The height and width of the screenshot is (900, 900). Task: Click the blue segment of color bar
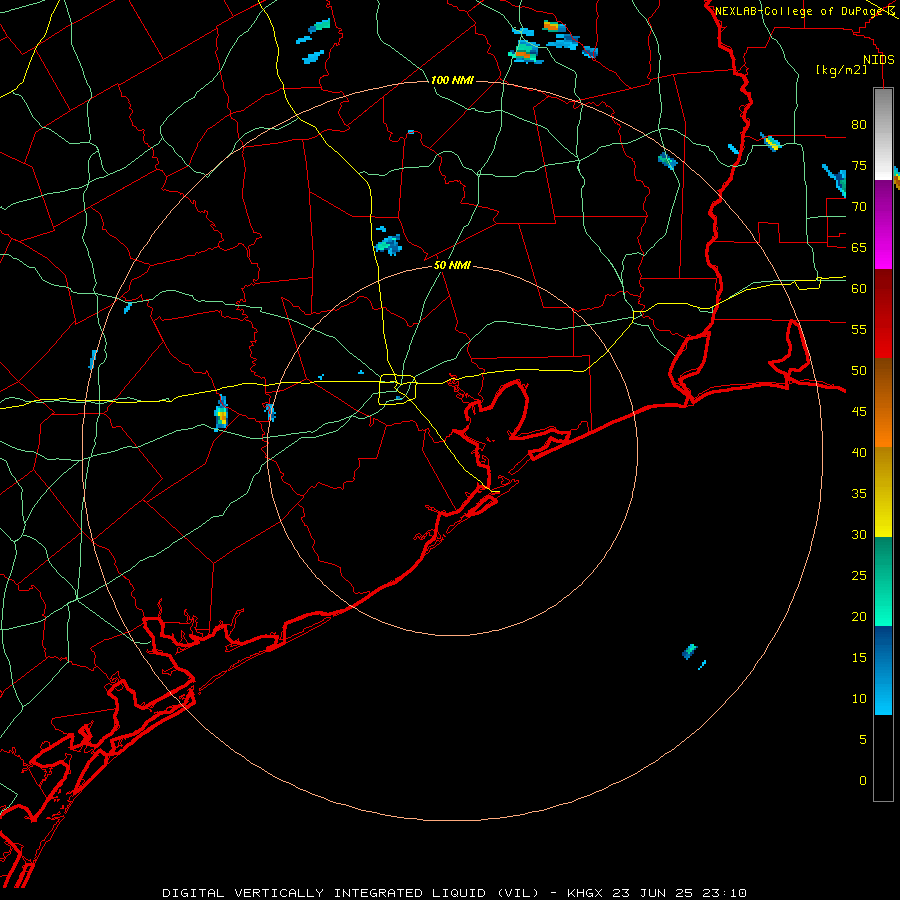(x=883, y=670)
